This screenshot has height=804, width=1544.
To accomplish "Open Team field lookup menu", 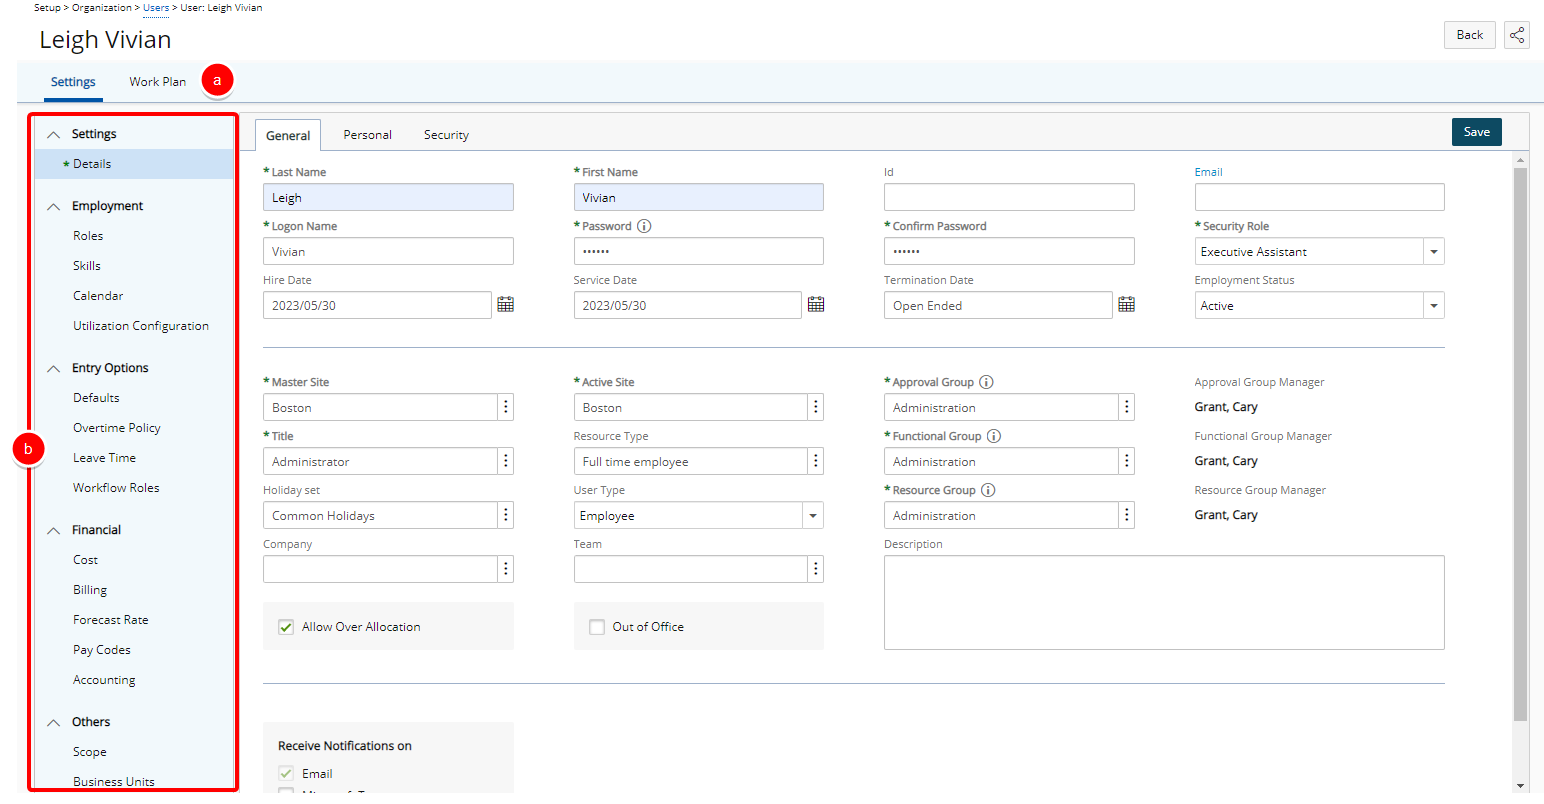I will (x=816, y=569).
